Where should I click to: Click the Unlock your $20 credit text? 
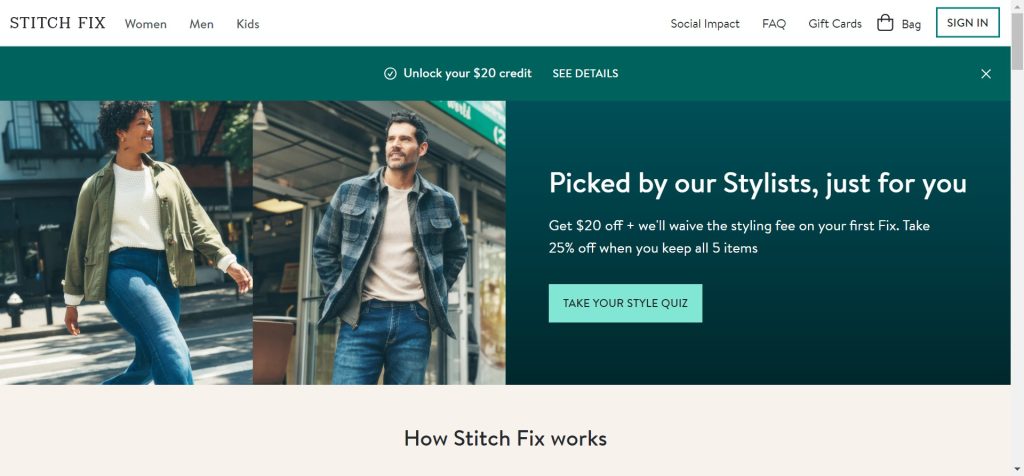[x=468, y=74]
